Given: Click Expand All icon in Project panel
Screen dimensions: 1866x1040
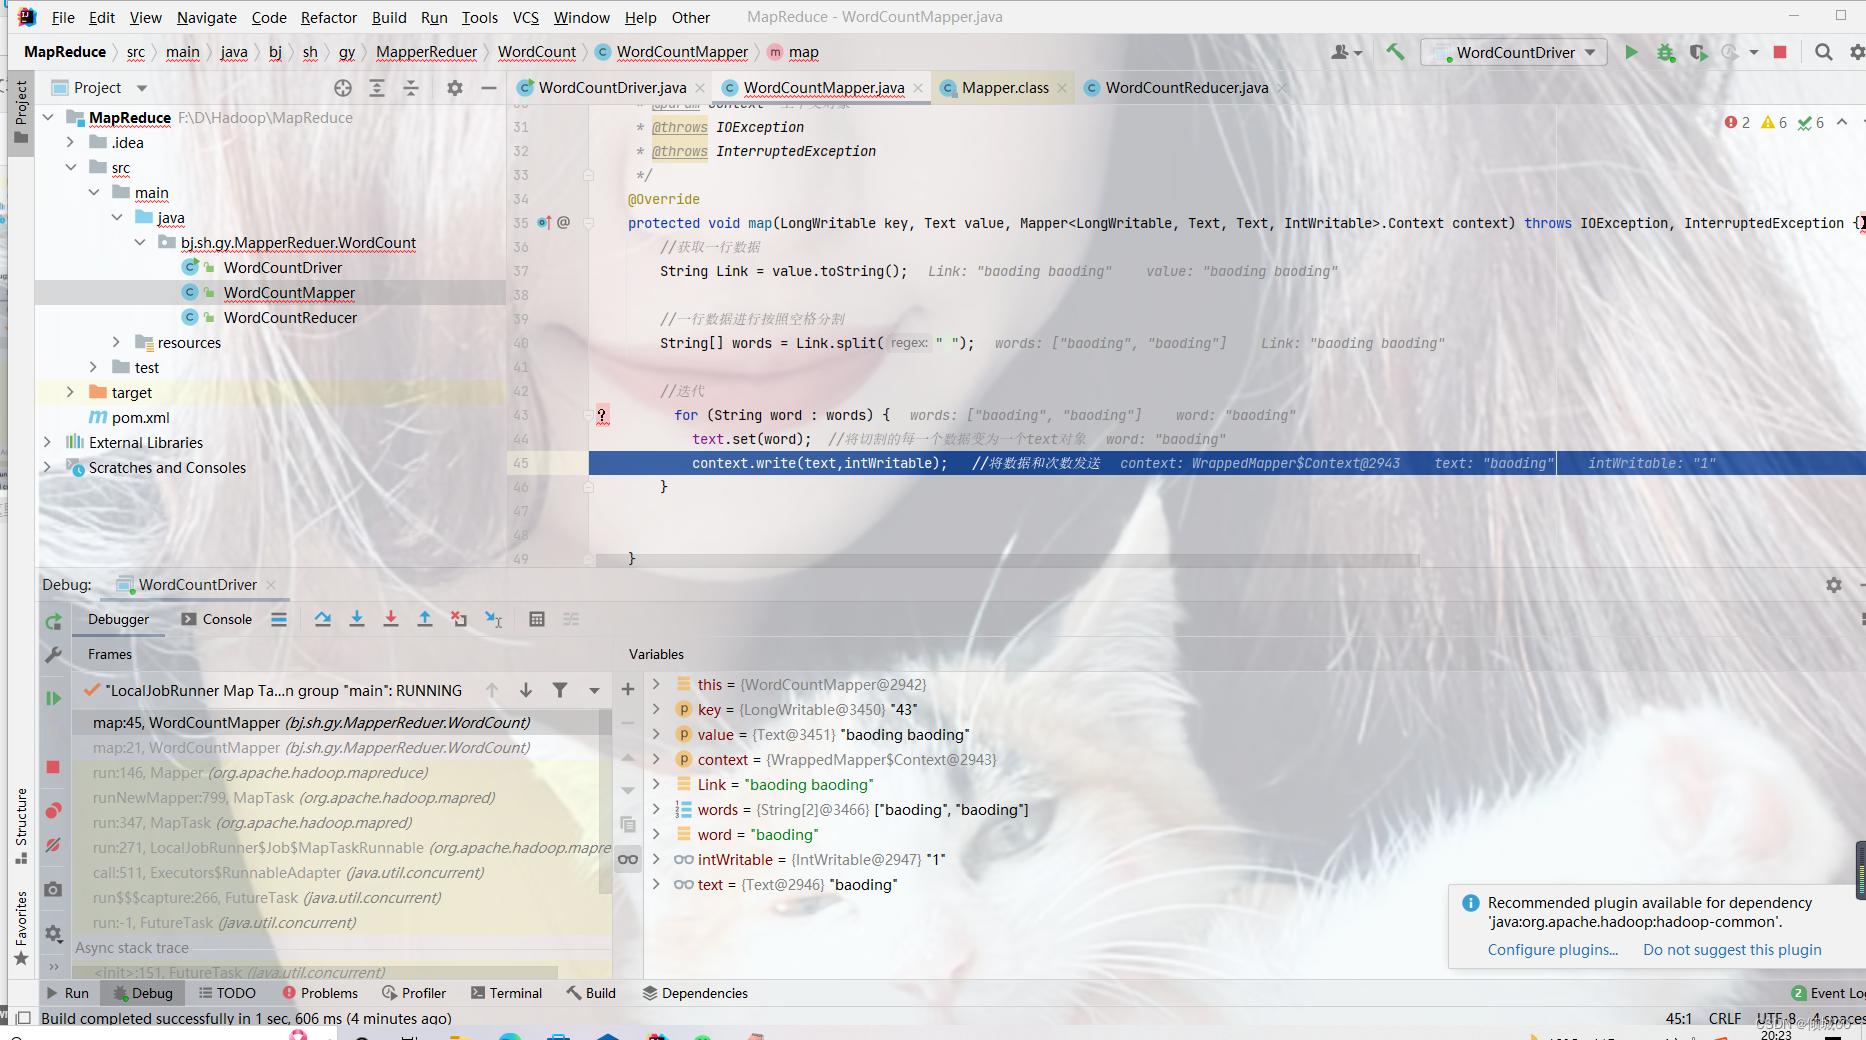Looking at the screenshot, I should [x=377, y=88].
